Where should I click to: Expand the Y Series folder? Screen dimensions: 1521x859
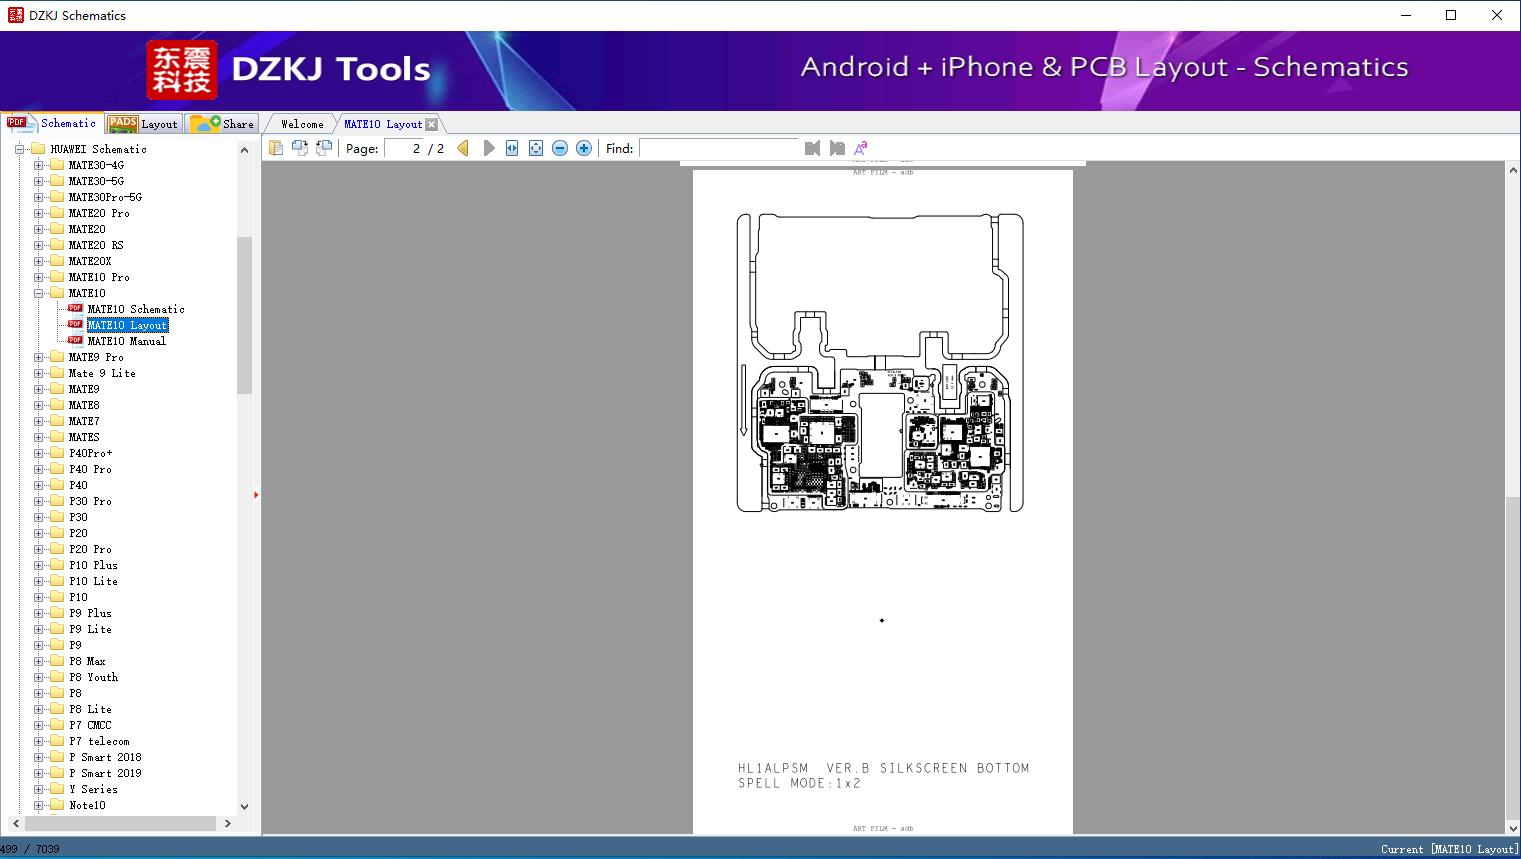(x=39, y=789)
